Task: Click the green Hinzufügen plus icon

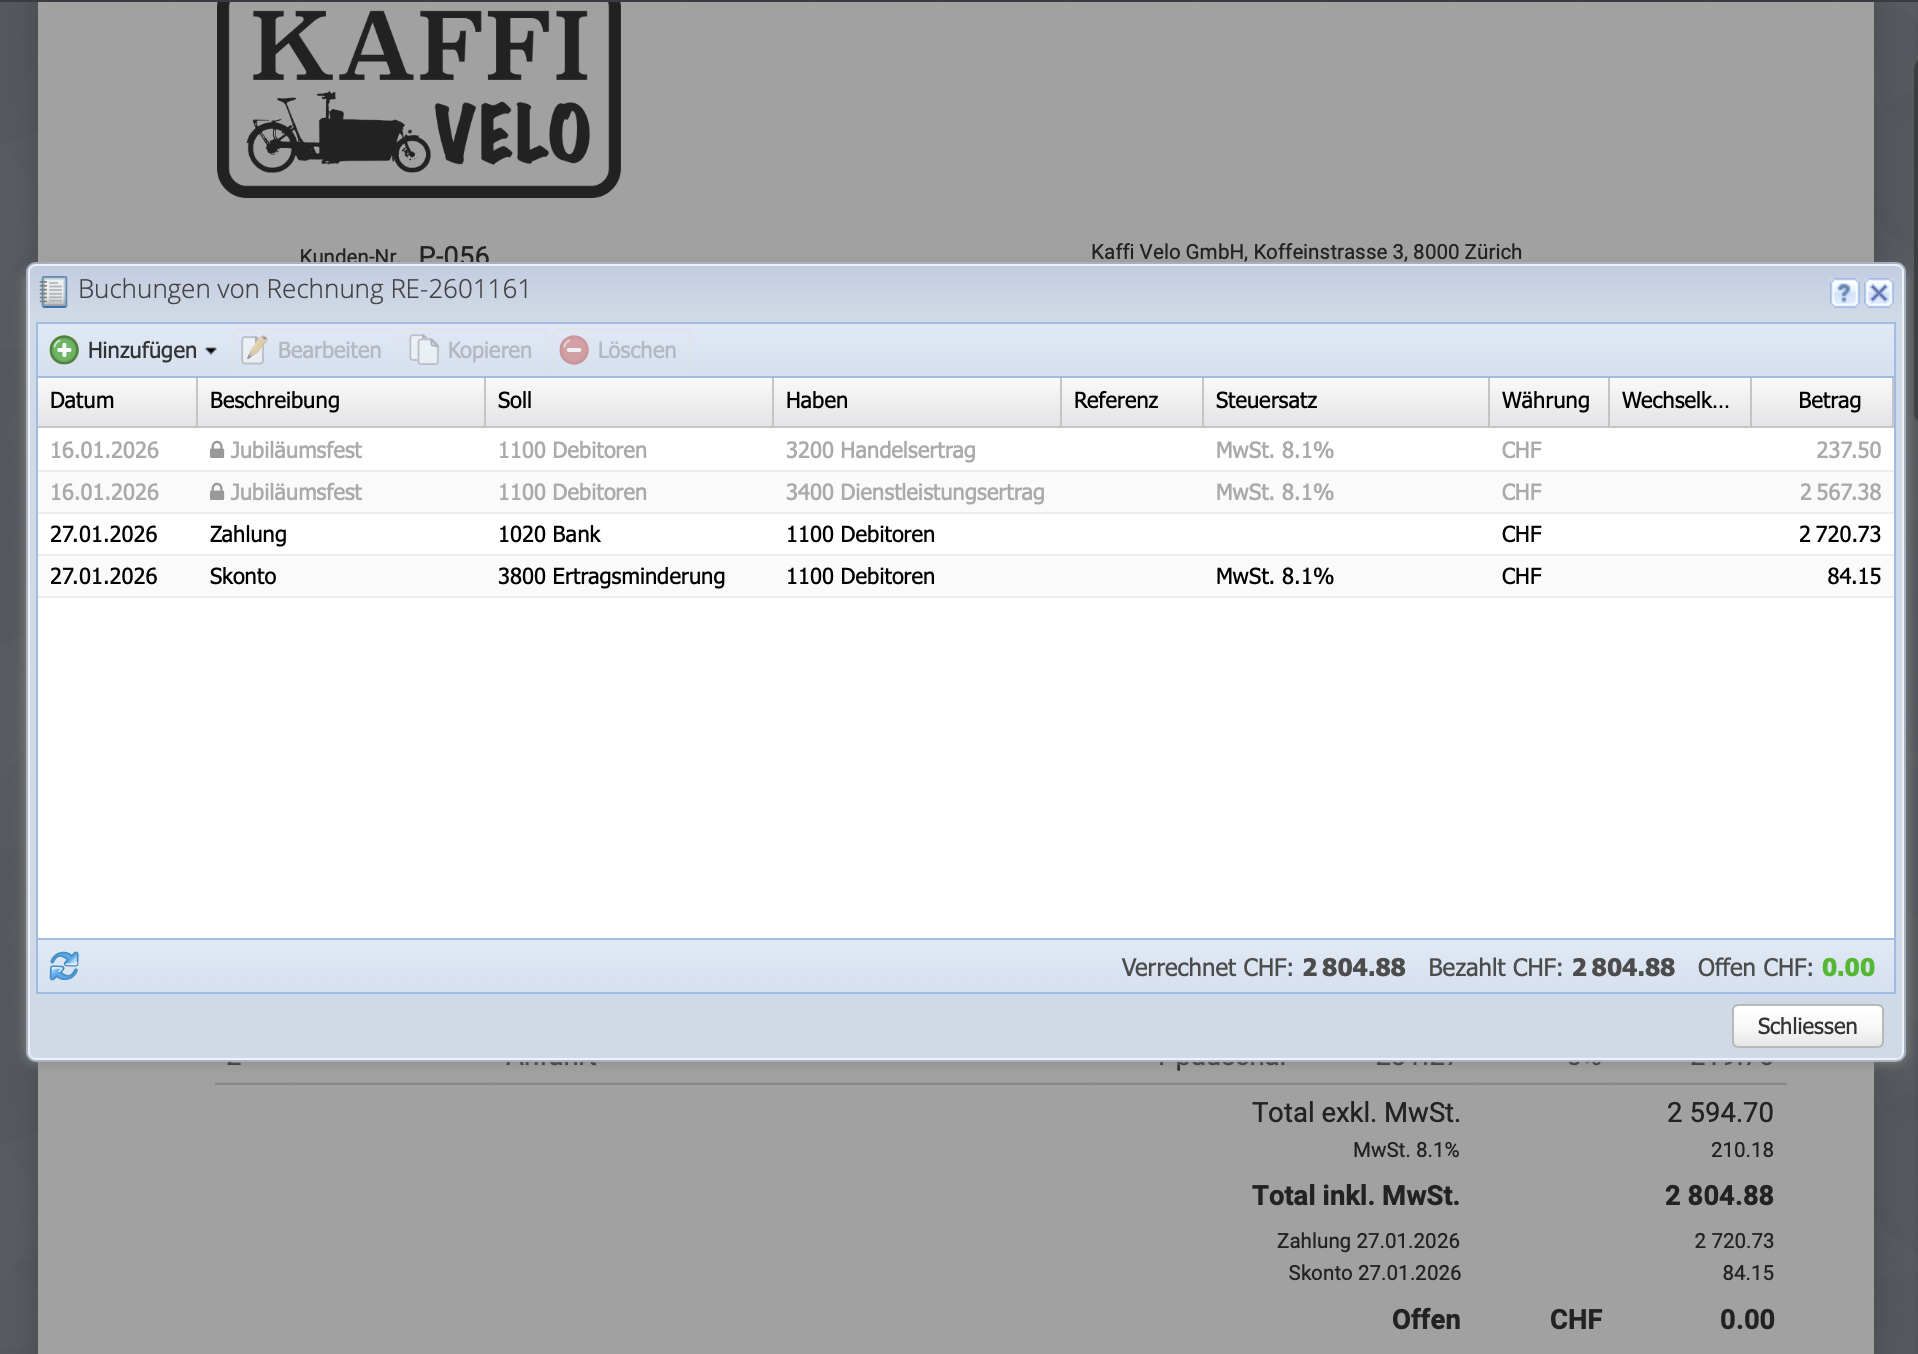Action: [x=64, y=350]
